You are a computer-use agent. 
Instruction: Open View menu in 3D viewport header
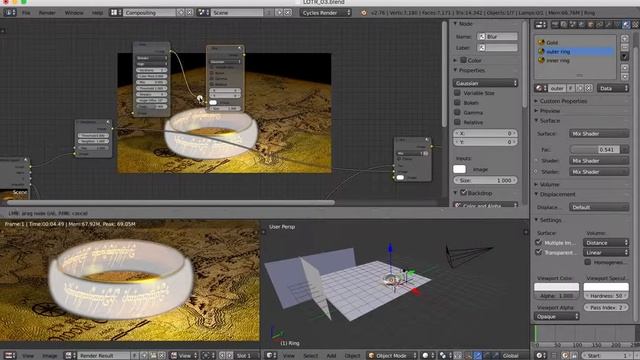tap(289, 356)
